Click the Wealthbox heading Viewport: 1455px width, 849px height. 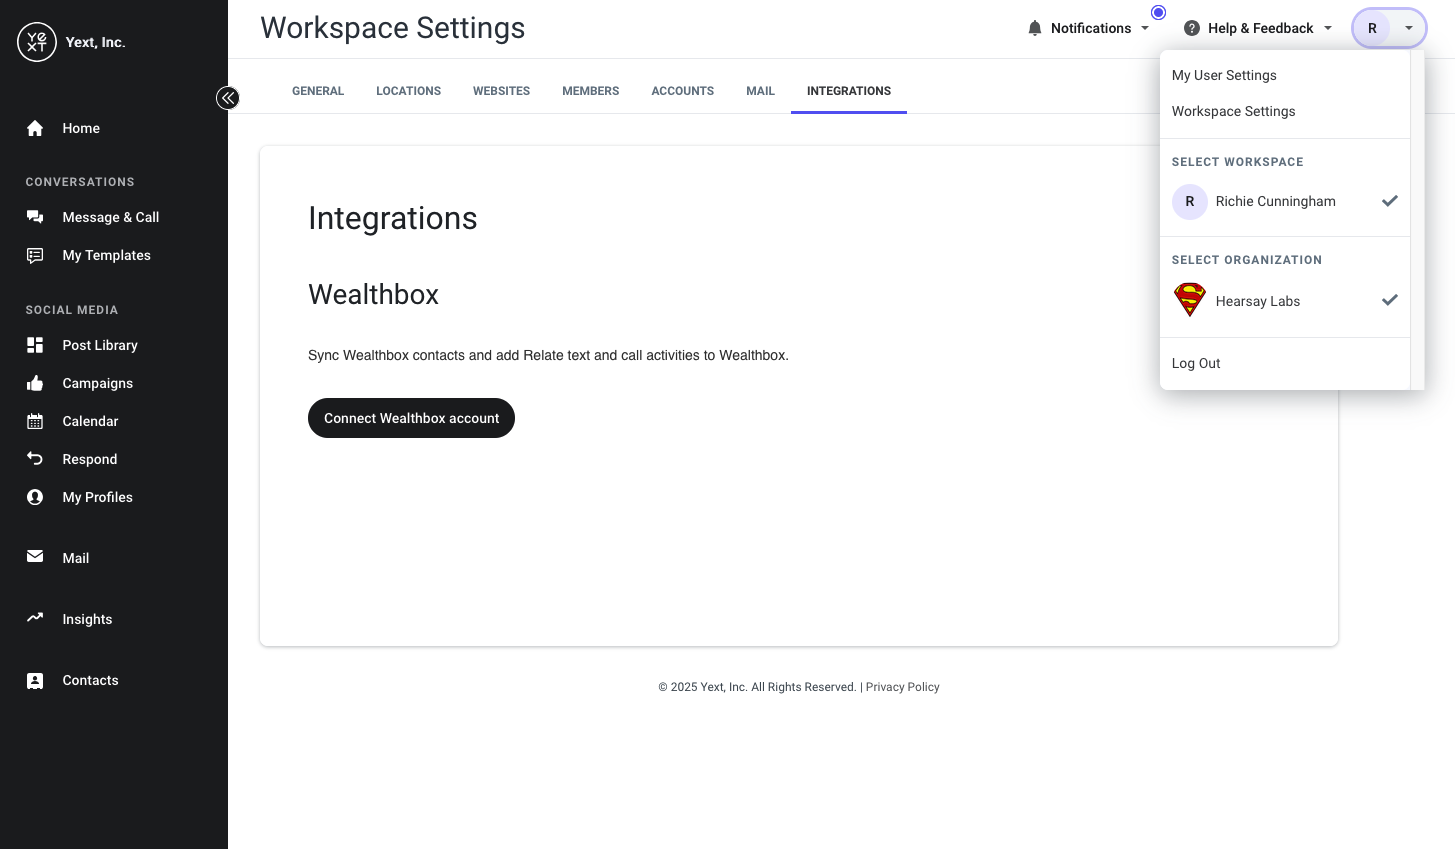pyautogui.click(x=373, y=294)
